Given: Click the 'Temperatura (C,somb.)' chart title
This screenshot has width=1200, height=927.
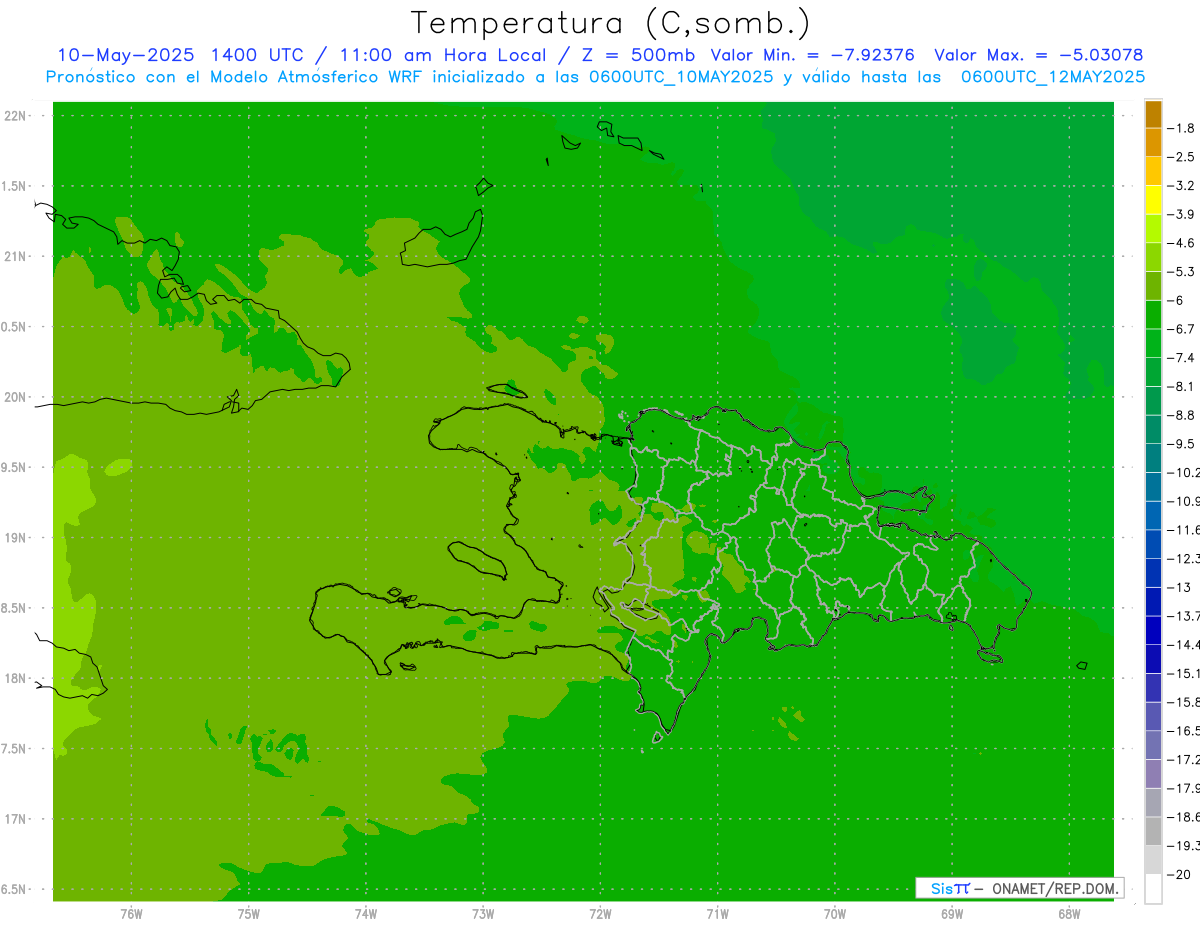Looking at the screenshot, I should coord(611,23).
